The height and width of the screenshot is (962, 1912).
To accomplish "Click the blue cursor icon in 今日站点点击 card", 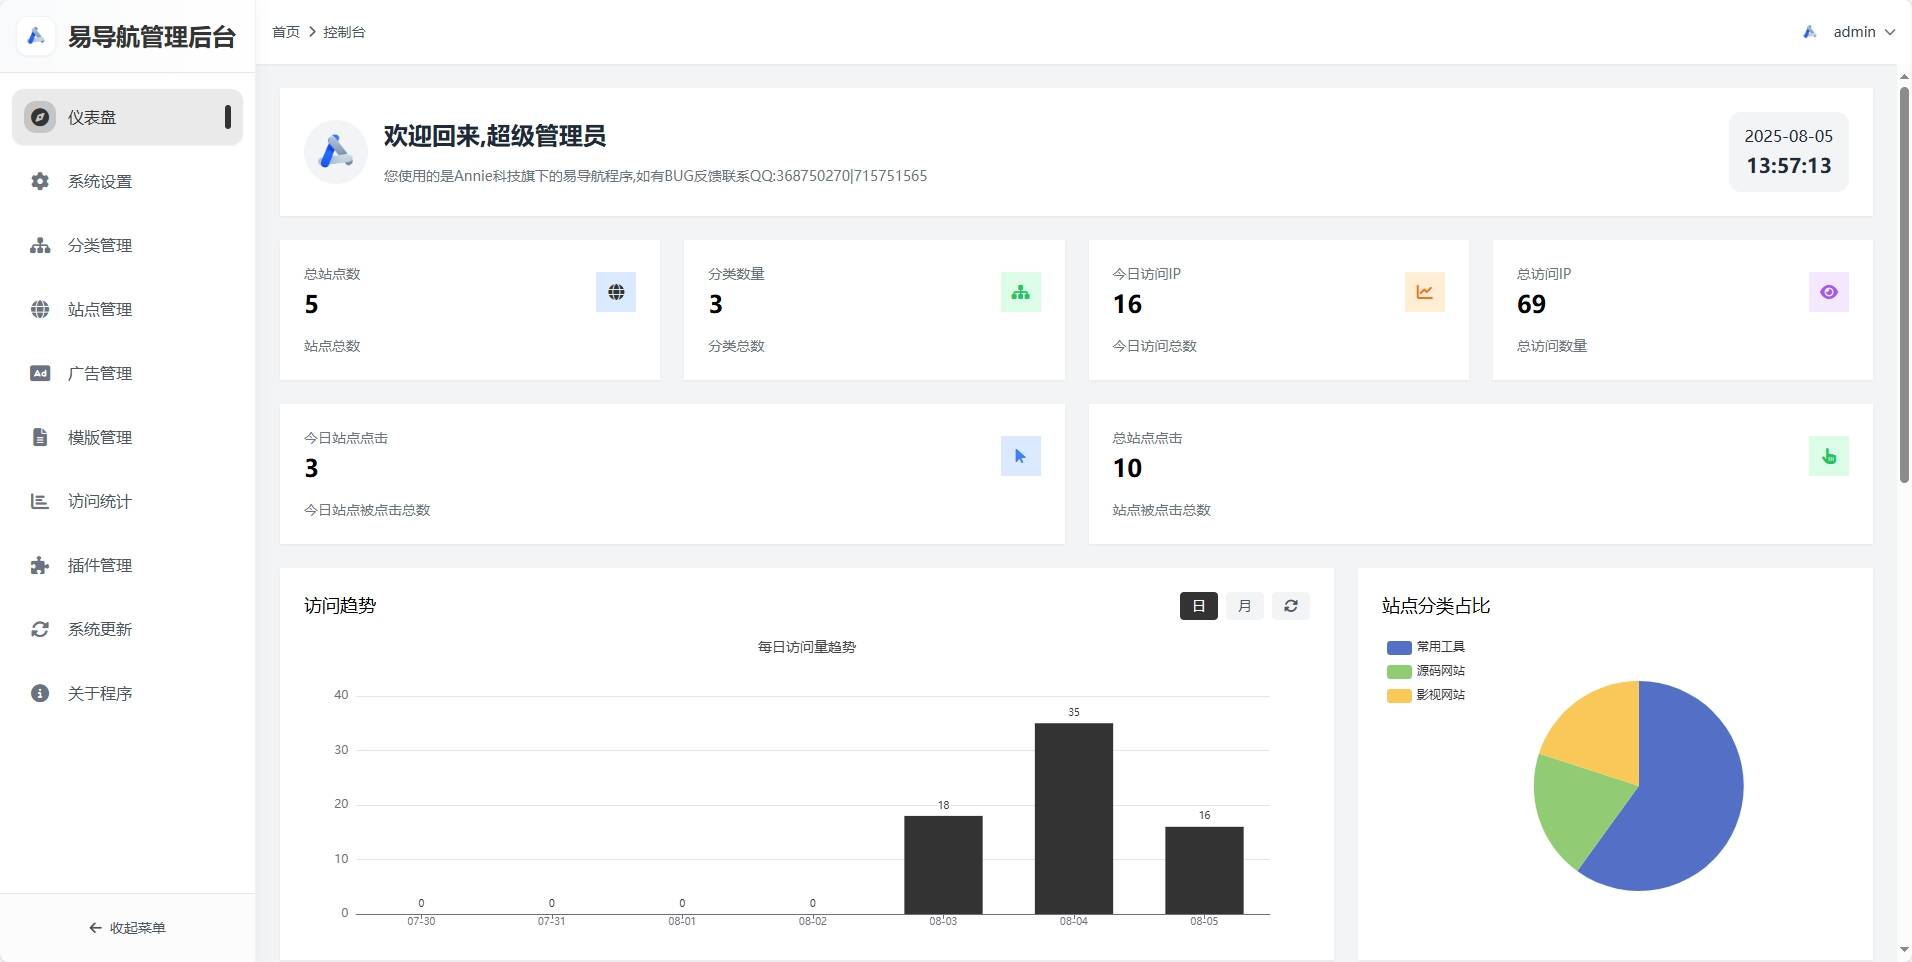I will [1020, 456].
